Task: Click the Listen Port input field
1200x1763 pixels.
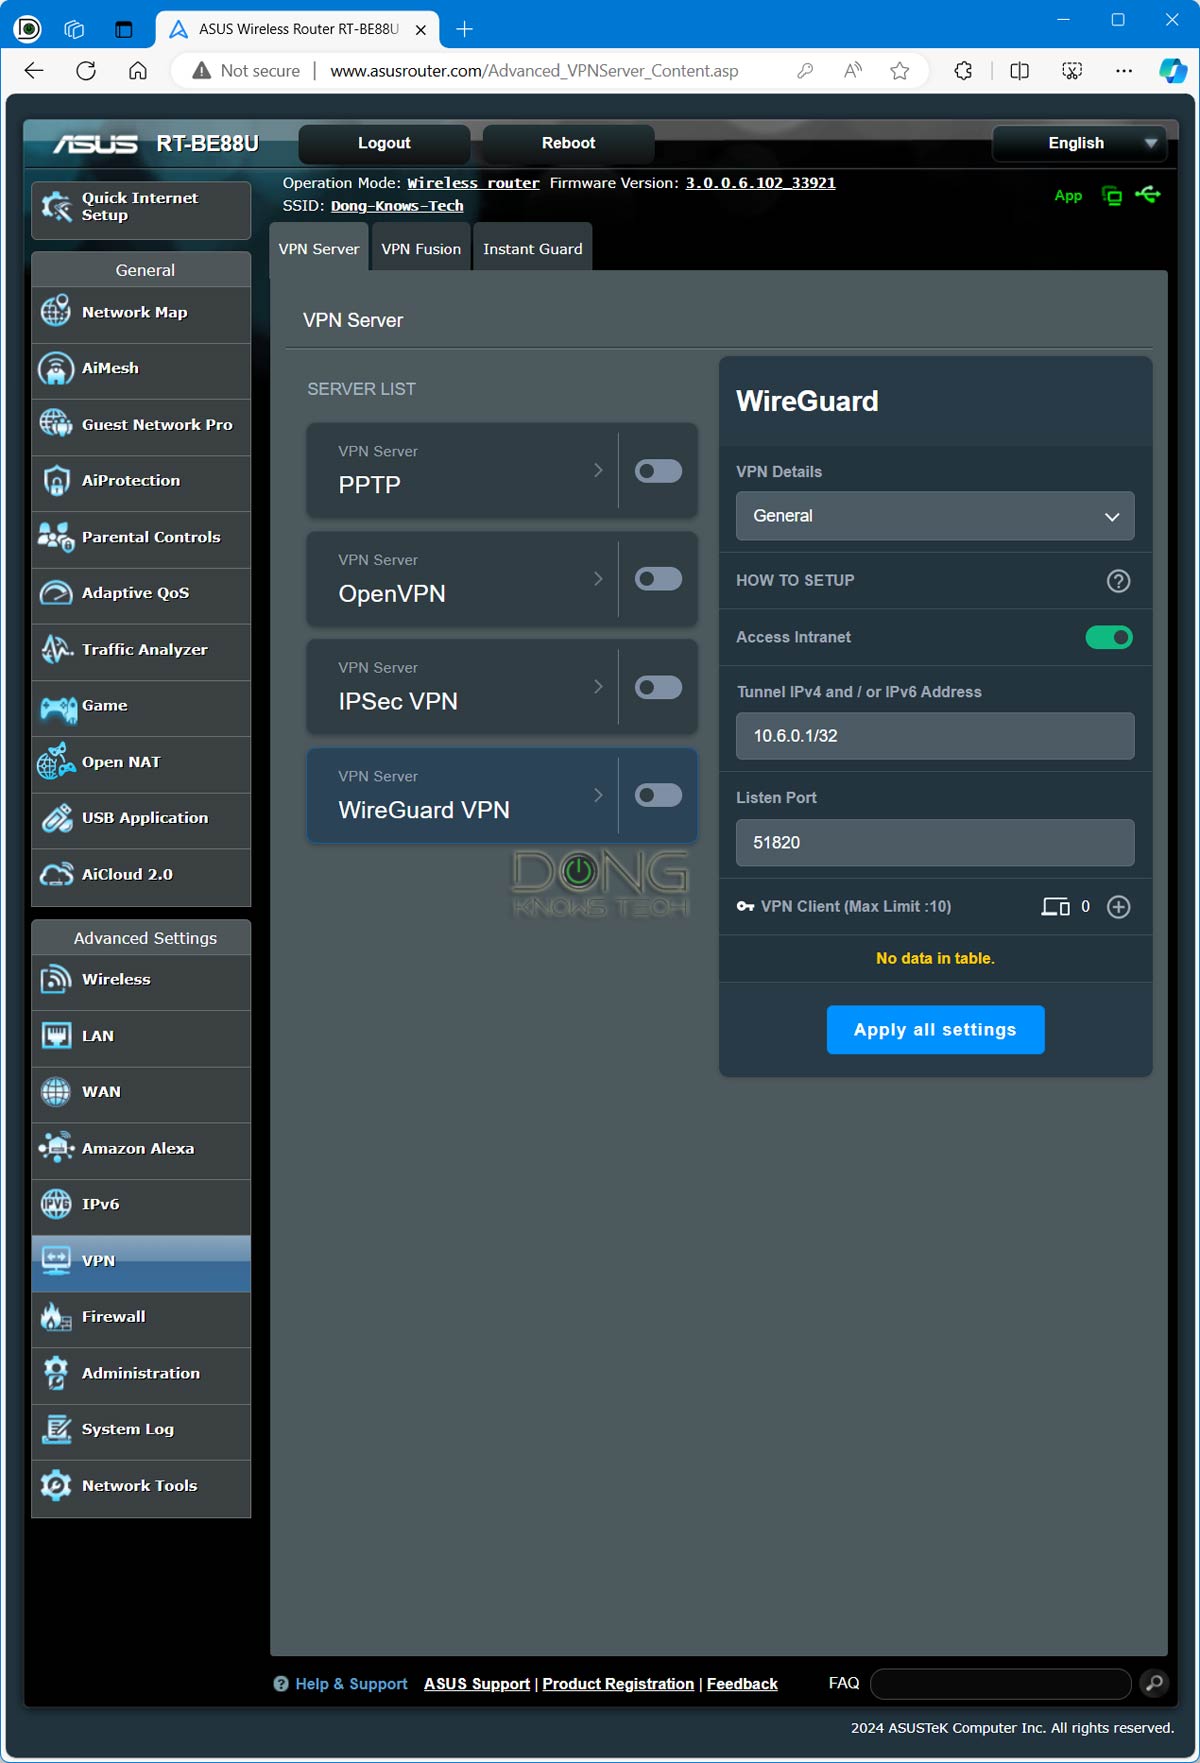Action: click(935, 843)
